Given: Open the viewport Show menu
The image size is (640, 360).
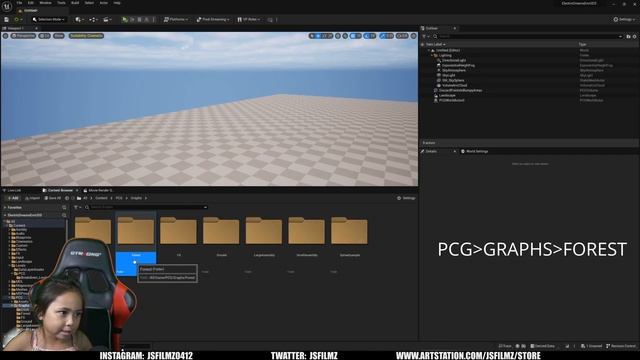Looking at the screenshot, I should coord(59,36).
